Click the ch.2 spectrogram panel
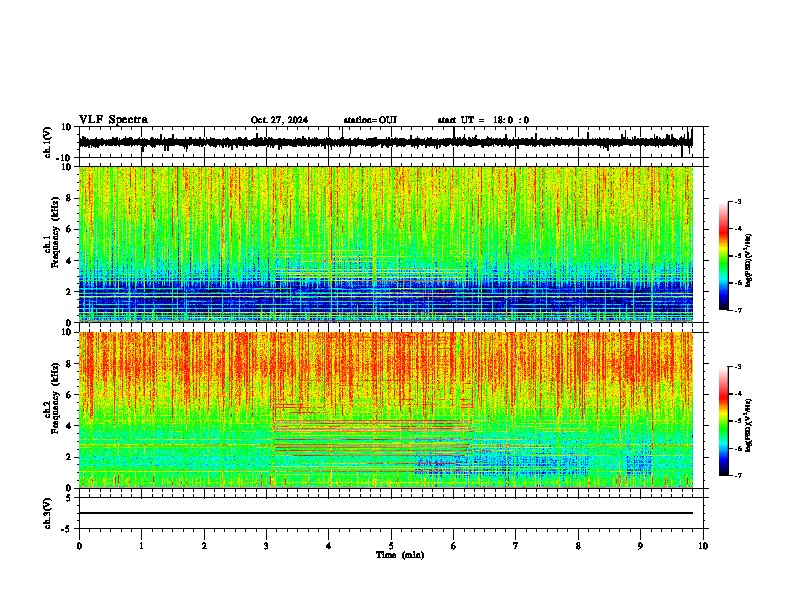This screenshot has width=792, height=612. click(x=385, y=410)
